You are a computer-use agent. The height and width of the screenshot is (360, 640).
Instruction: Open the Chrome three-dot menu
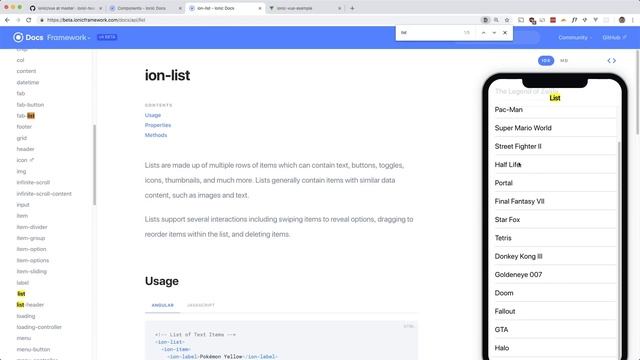point(633,20)
